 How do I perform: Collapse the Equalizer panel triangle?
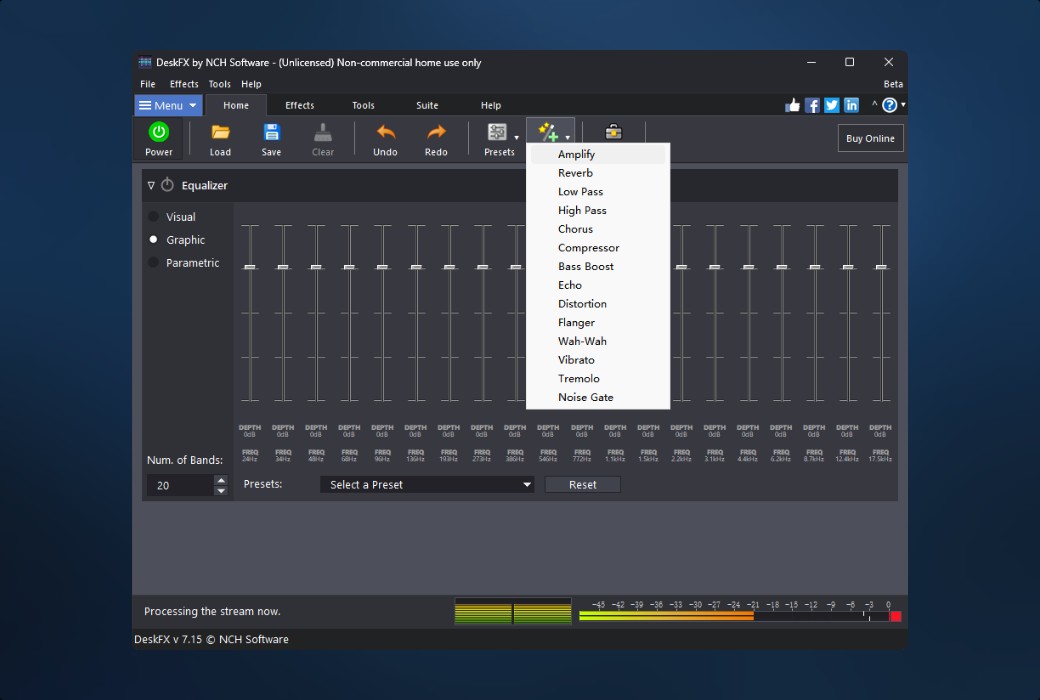pos(151,184)
